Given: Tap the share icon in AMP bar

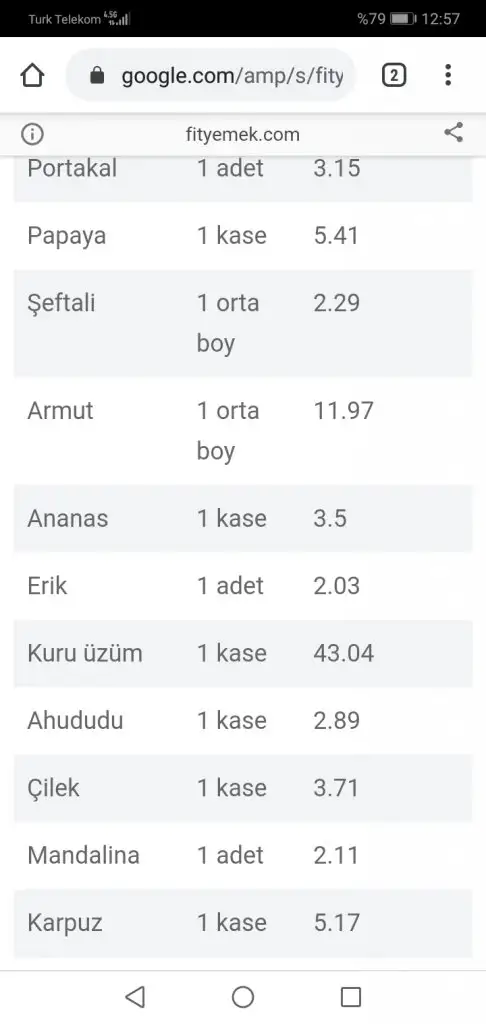Looking at the screenshot, I should pyautogui.click(x=453, y=133).
